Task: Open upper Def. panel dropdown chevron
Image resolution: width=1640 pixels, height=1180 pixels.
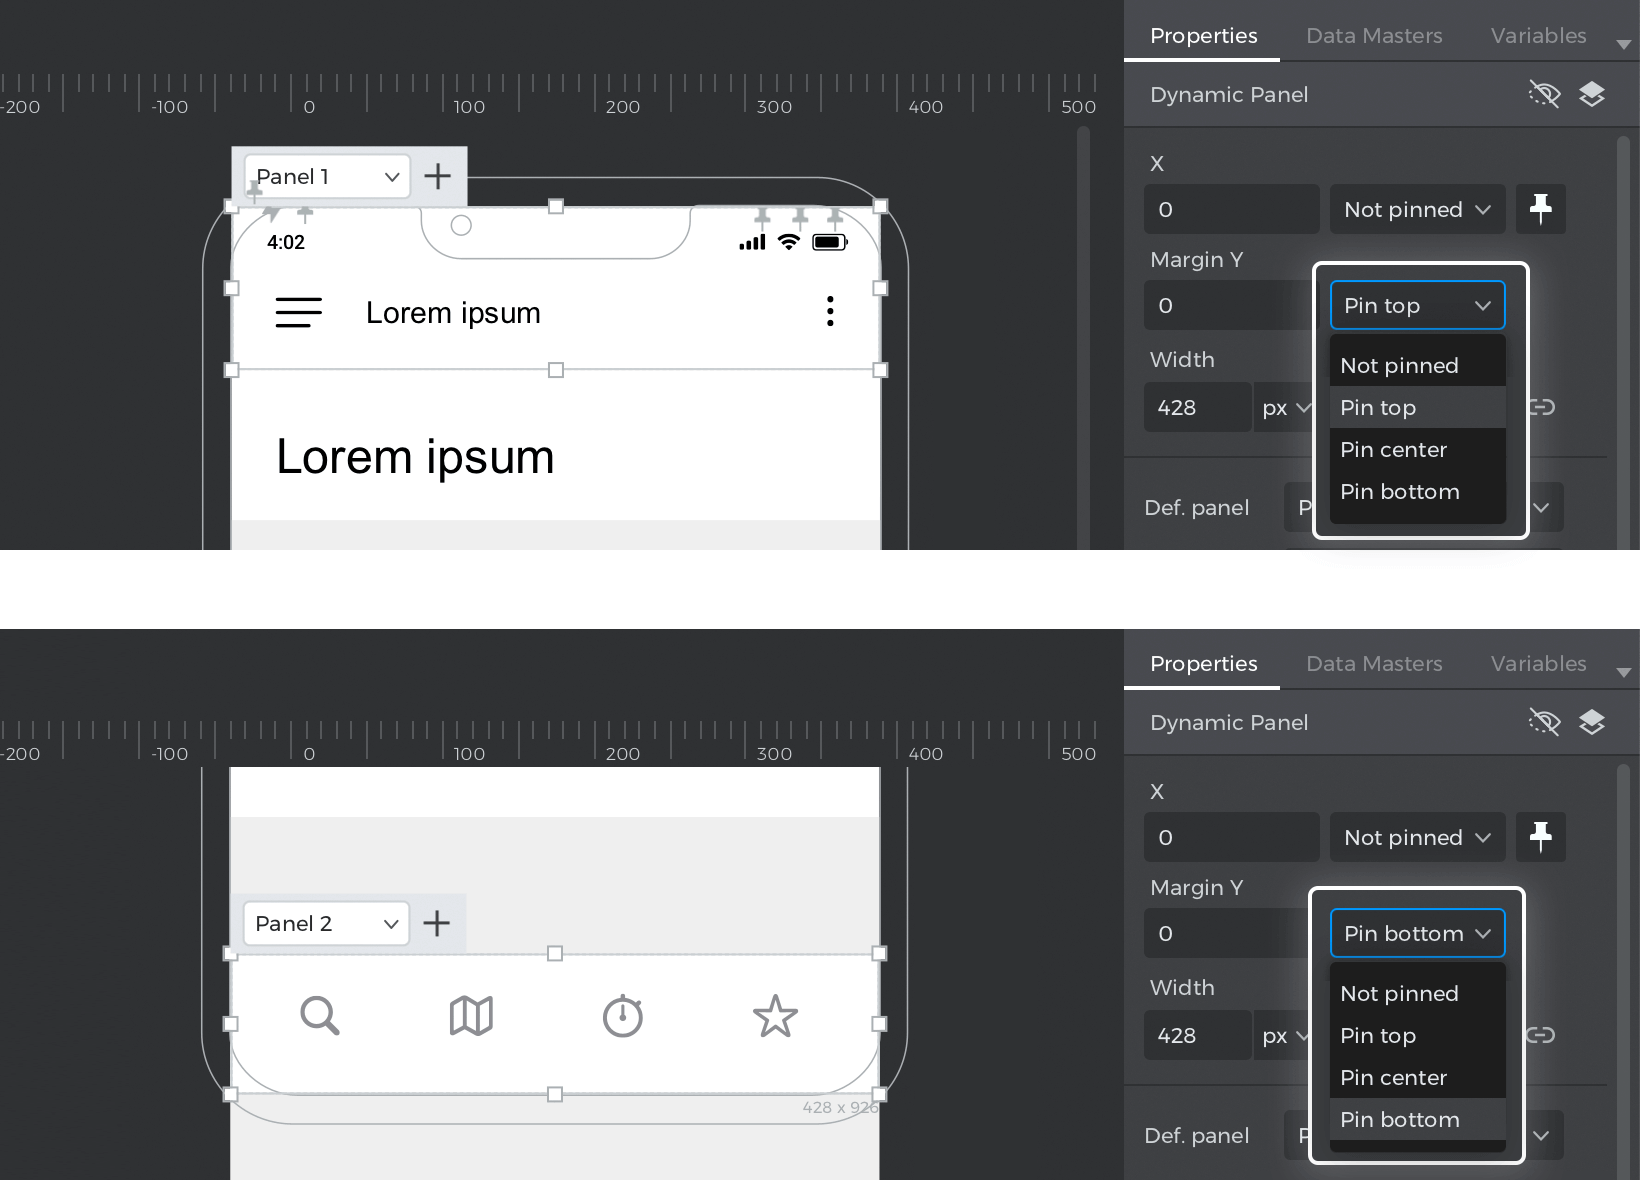Action: point(1541,507)
